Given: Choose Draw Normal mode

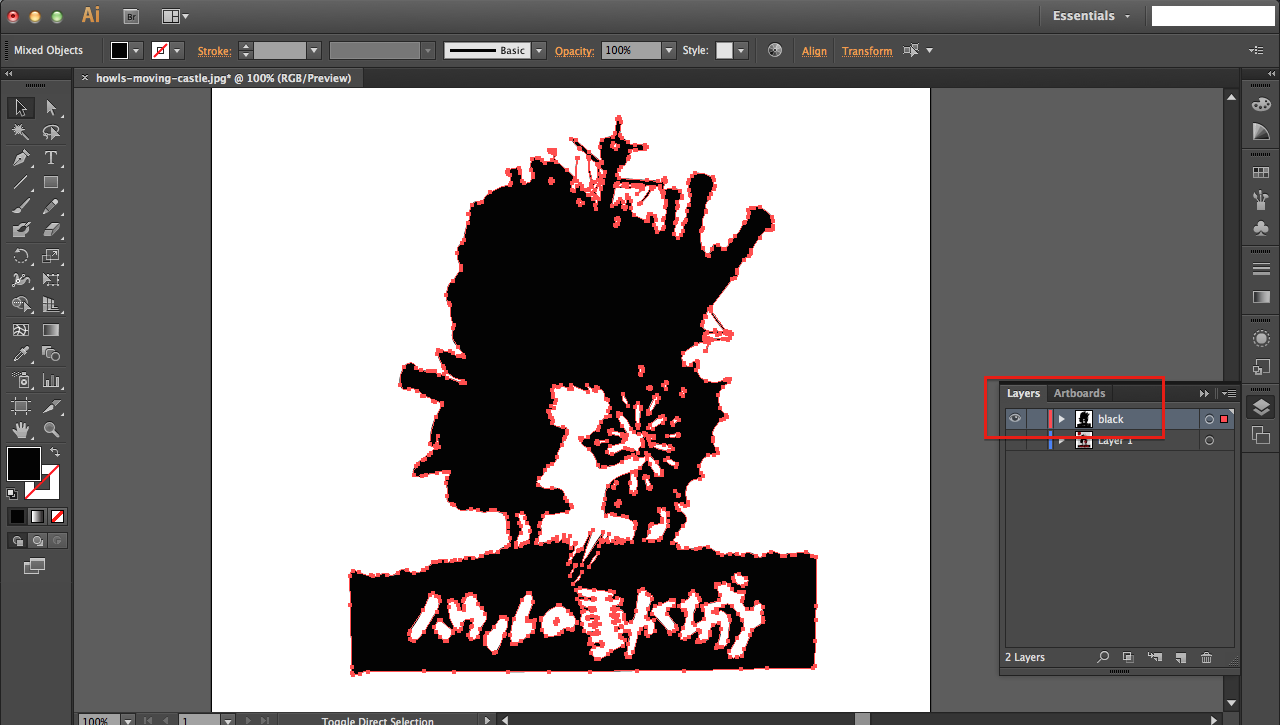Looking at the screenshot, I should tap(17, 540).
